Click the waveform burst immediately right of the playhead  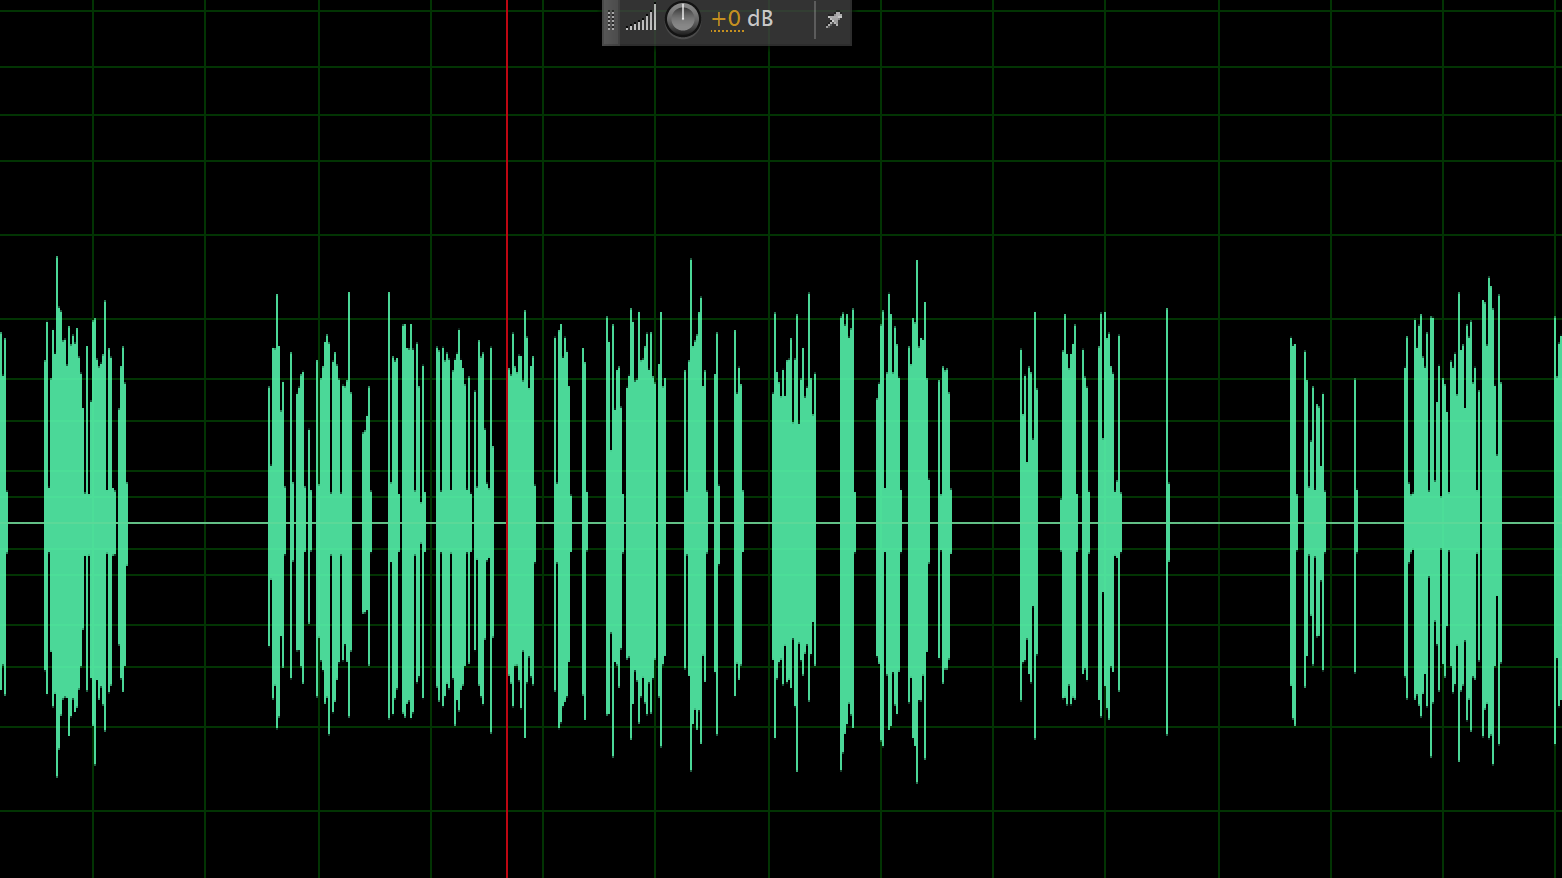pos(521,520)
